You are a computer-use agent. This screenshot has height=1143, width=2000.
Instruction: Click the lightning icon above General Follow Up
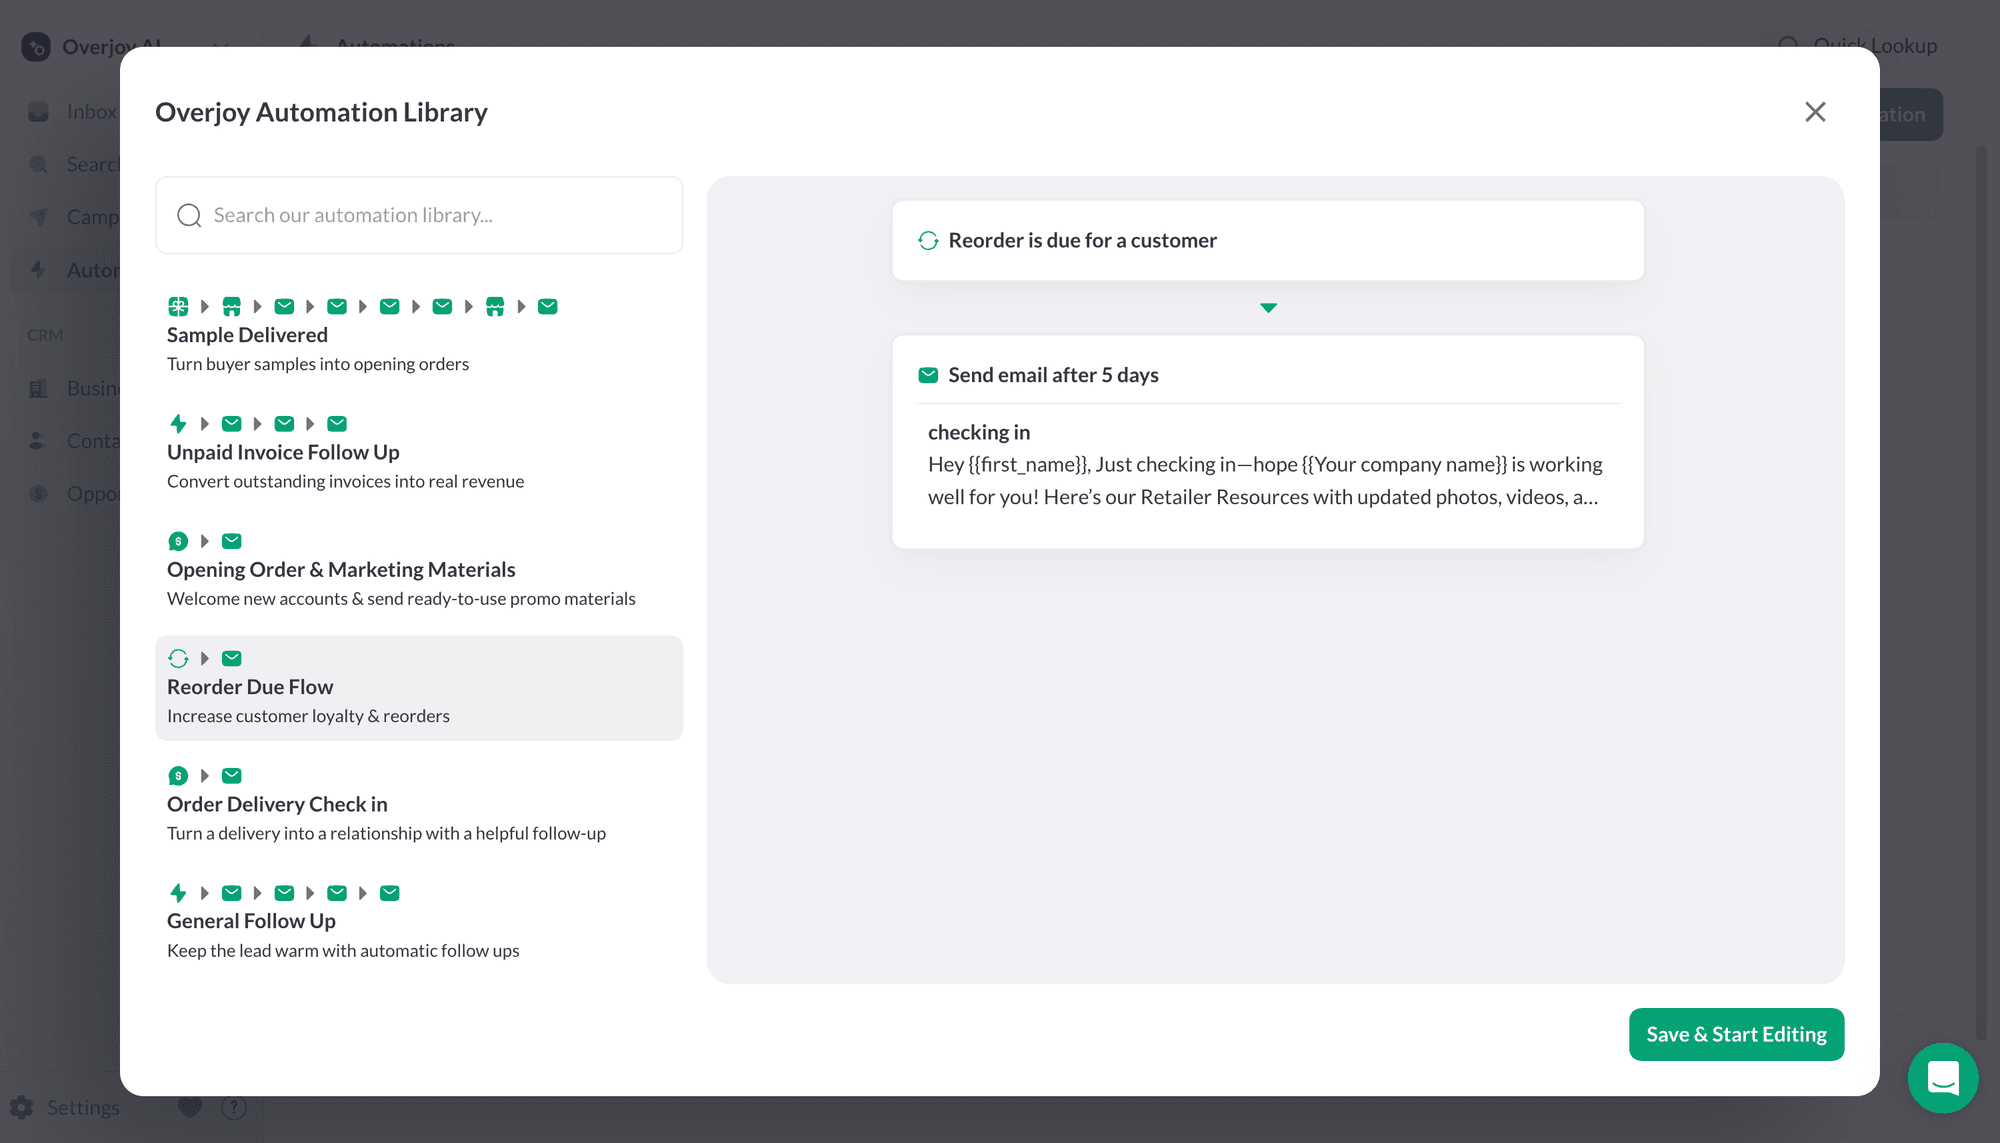coord(178,893)
